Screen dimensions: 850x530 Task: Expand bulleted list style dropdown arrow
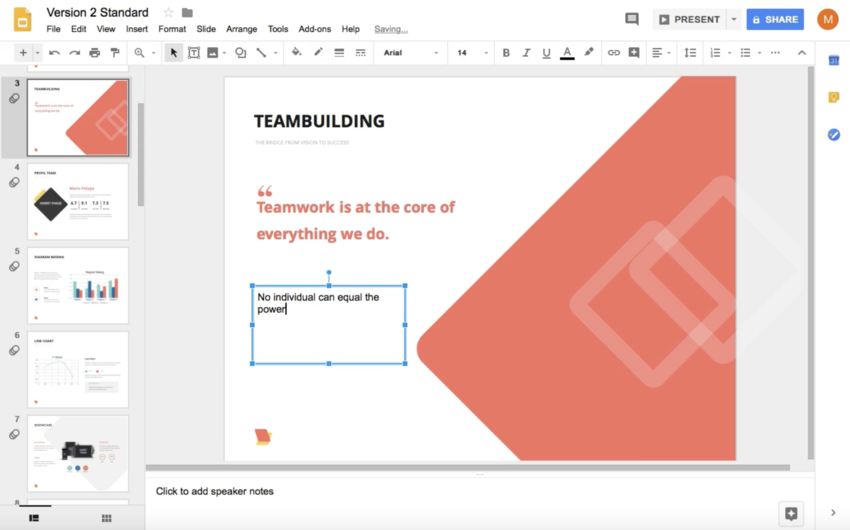click(759, 53)
